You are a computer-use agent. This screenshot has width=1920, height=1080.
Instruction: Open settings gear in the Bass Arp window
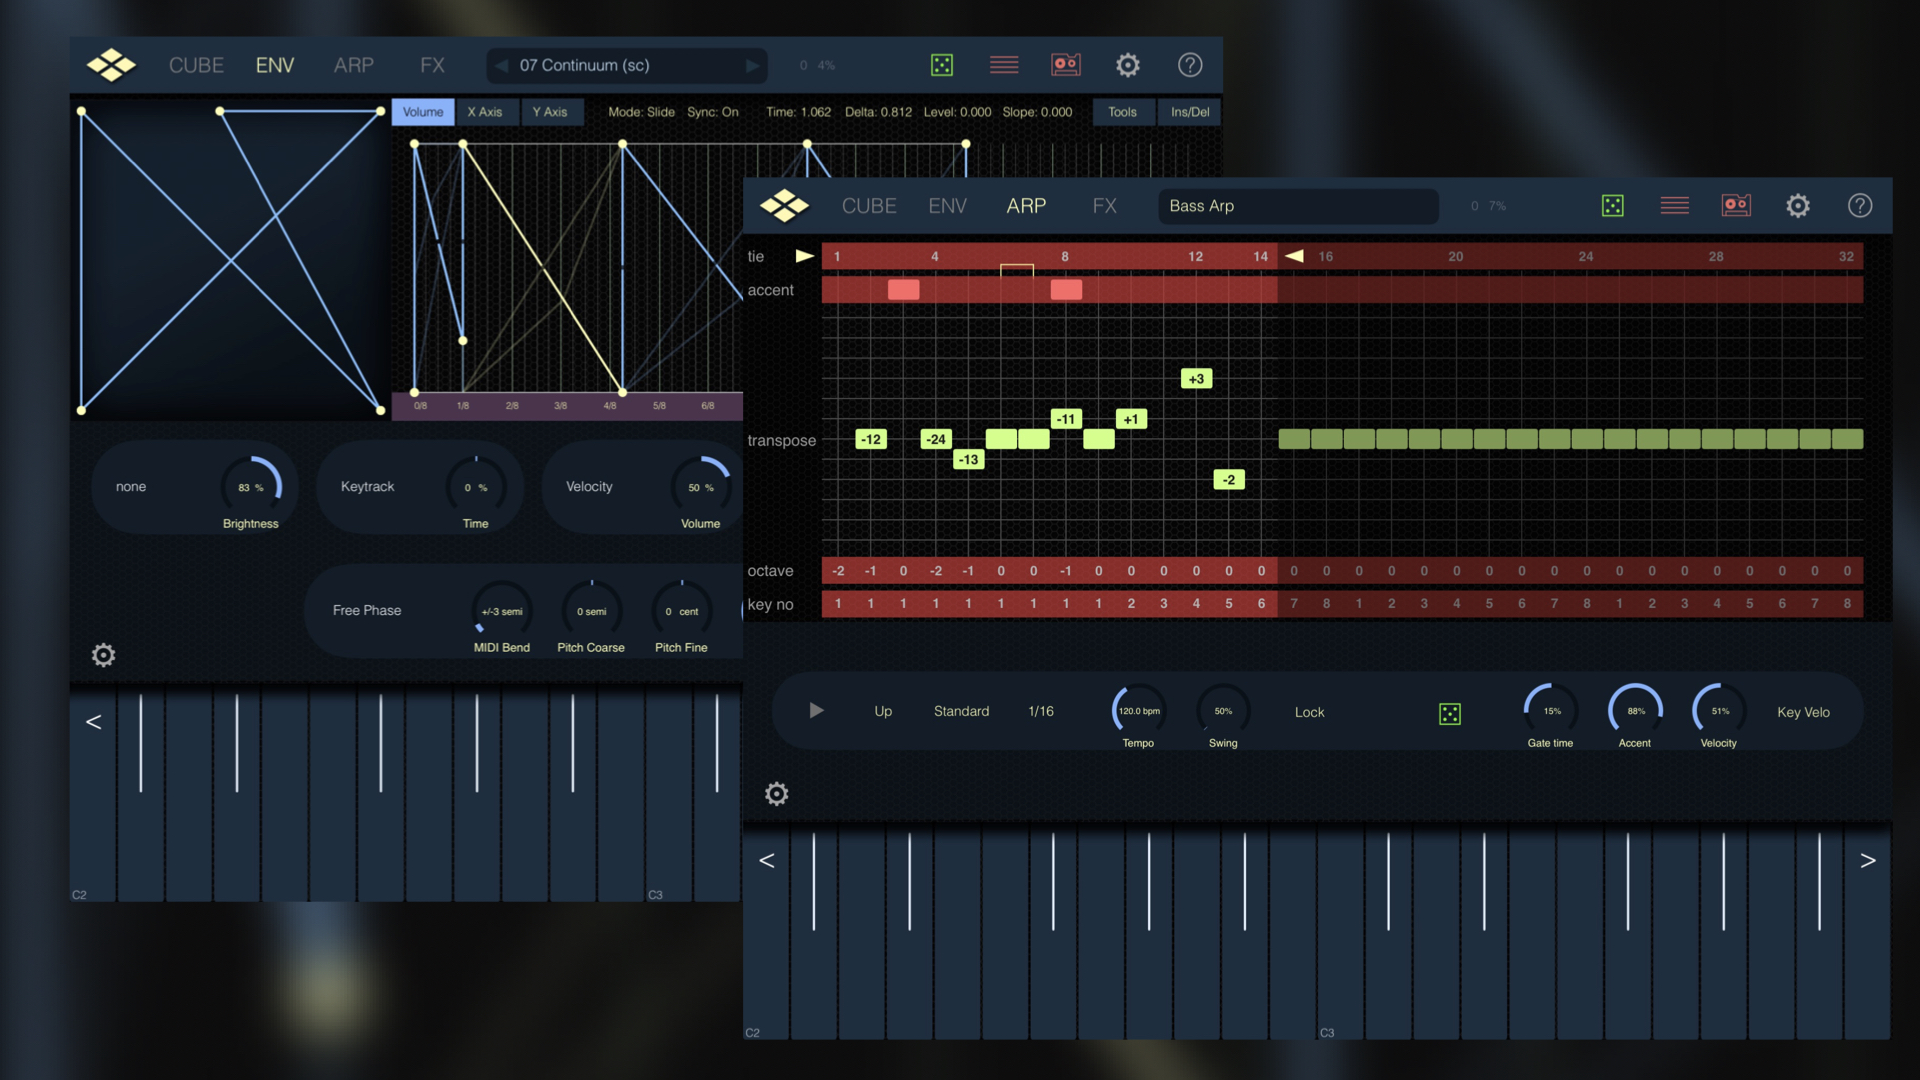(1798, 205)
